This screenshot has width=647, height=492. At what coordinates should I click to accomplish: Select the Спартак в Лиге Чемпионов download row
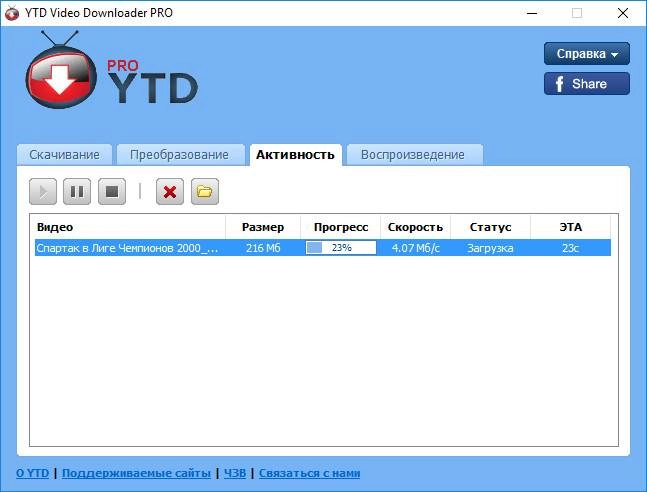pos(323,248)
